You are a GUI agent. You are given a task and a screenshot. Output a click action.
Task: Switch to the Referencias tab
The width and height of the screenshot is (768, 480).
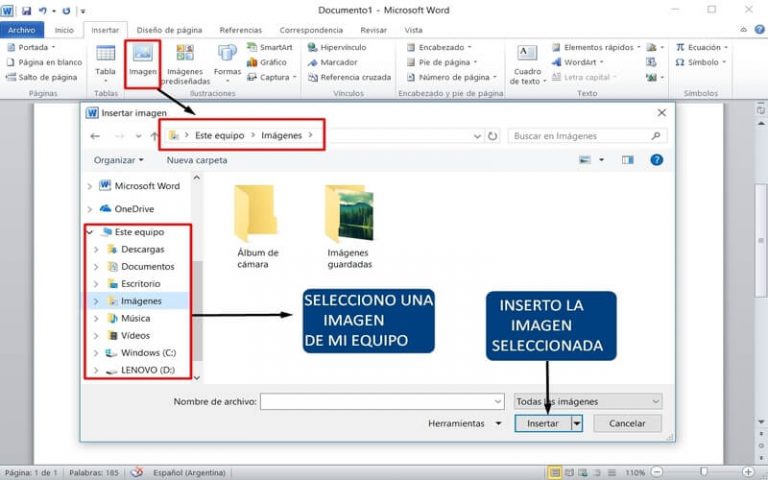coord(240,30)
